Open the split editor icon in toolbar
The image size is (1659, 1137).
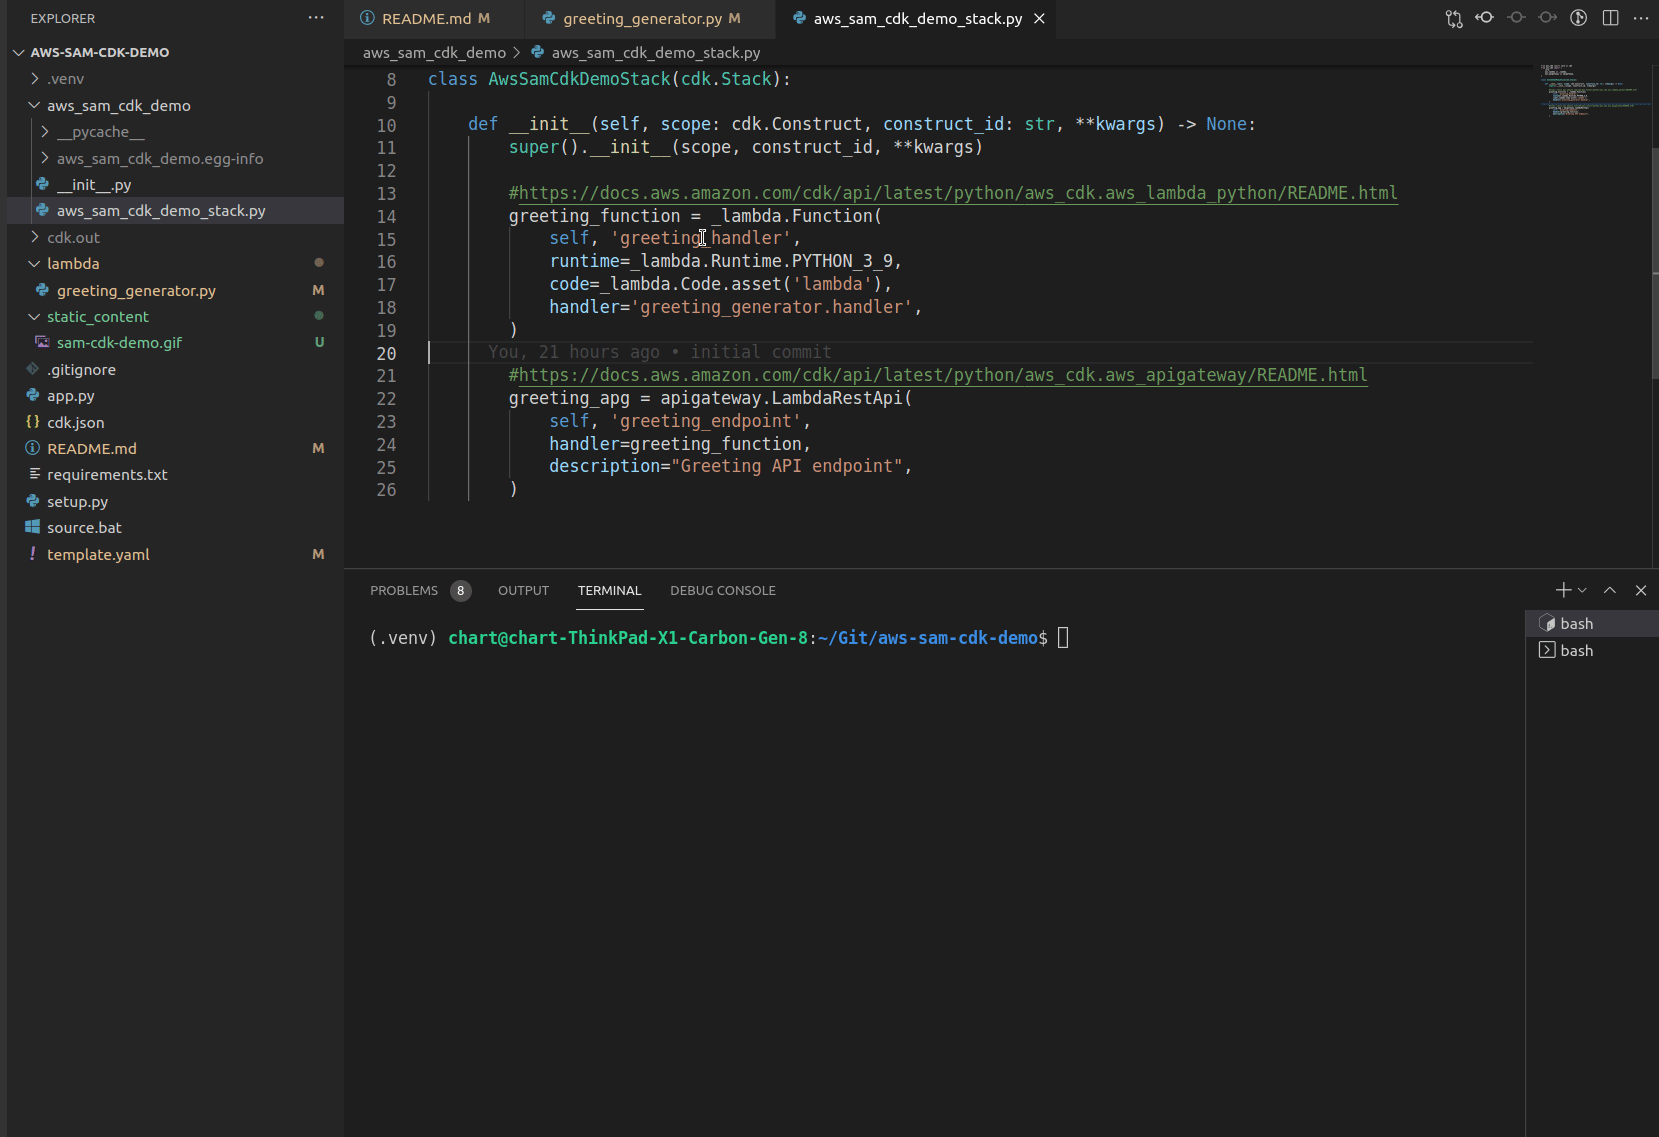(1610, 18)
